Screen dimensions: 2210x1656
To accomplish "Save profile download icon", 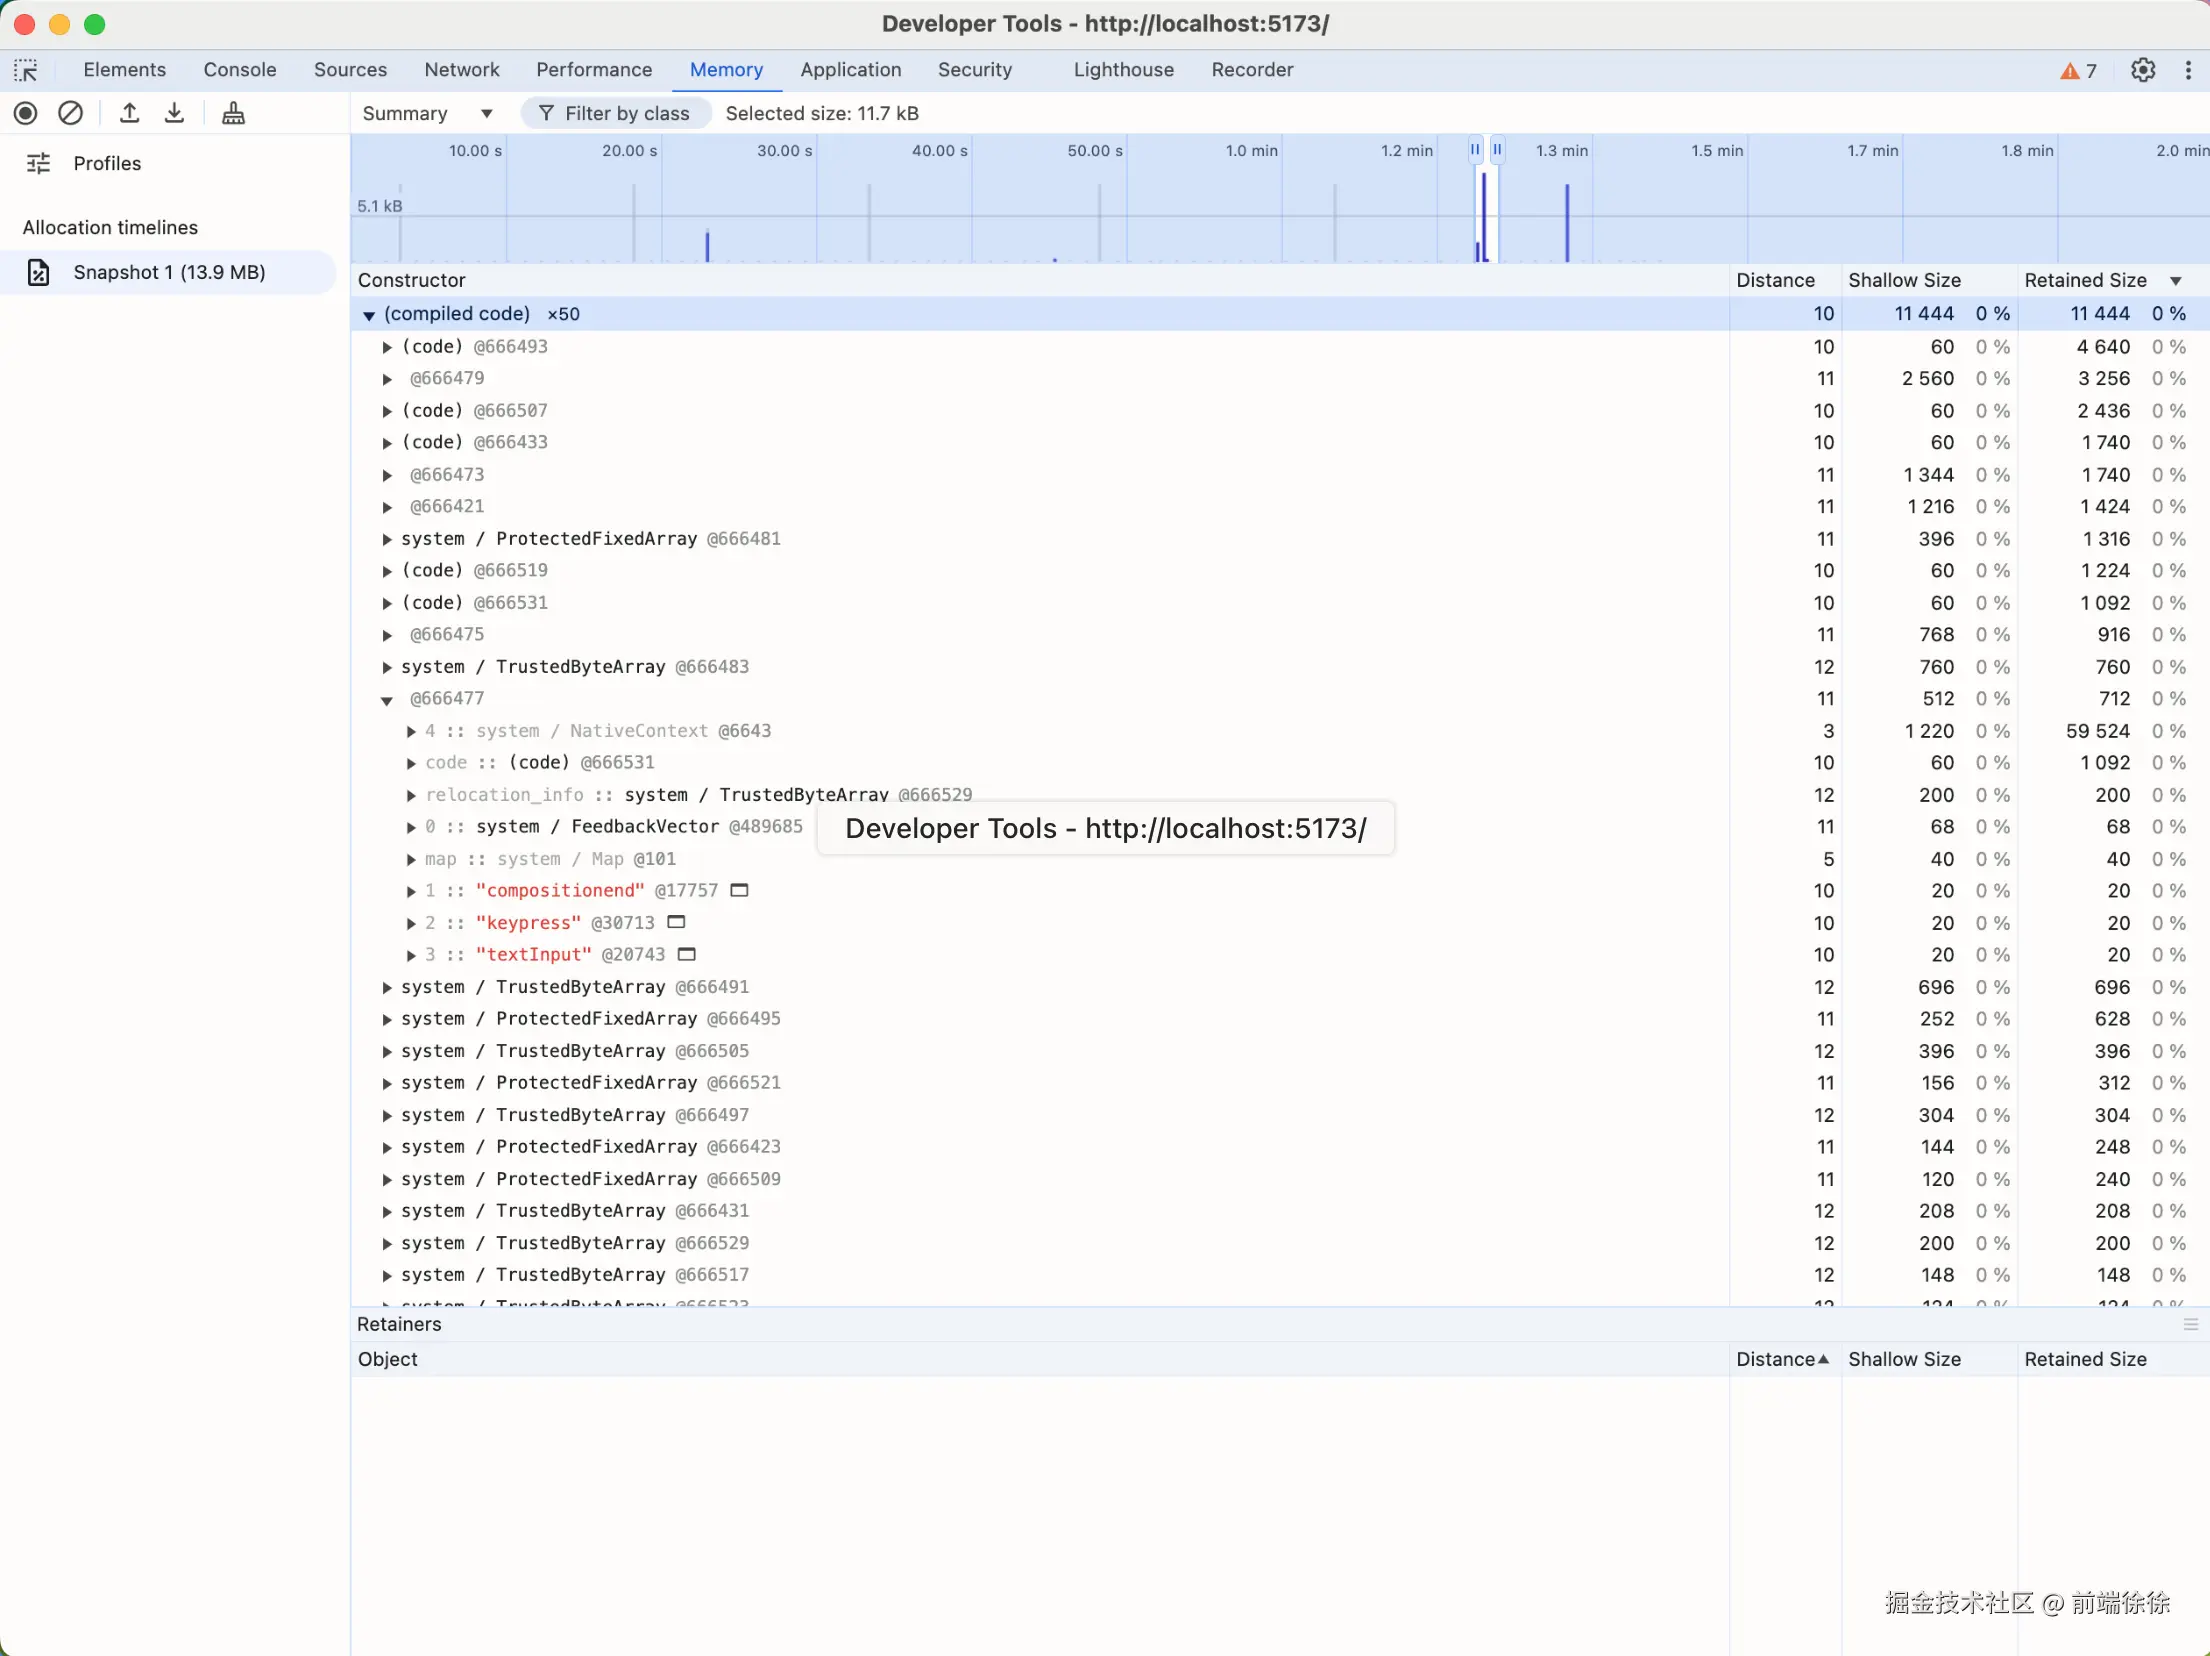I will click(174, 113).
